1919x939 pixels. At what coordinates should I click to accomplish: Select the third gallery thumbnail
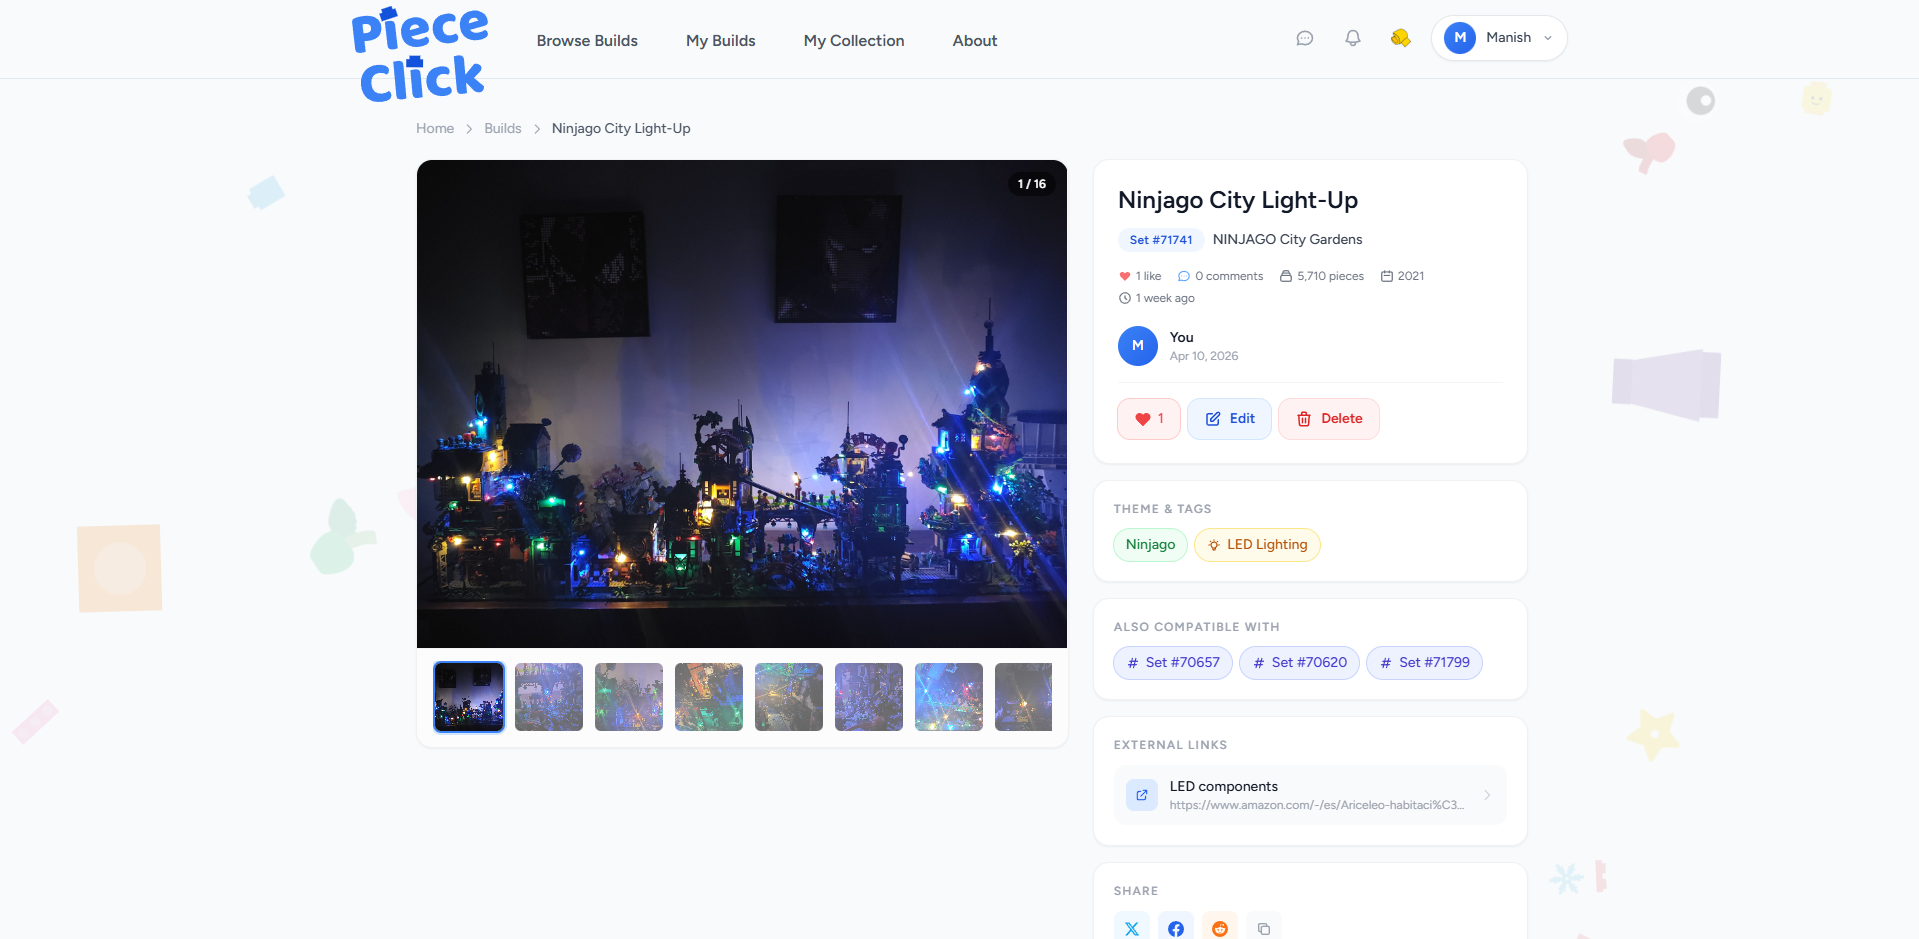pyautogui.click(x=629, y=697)
